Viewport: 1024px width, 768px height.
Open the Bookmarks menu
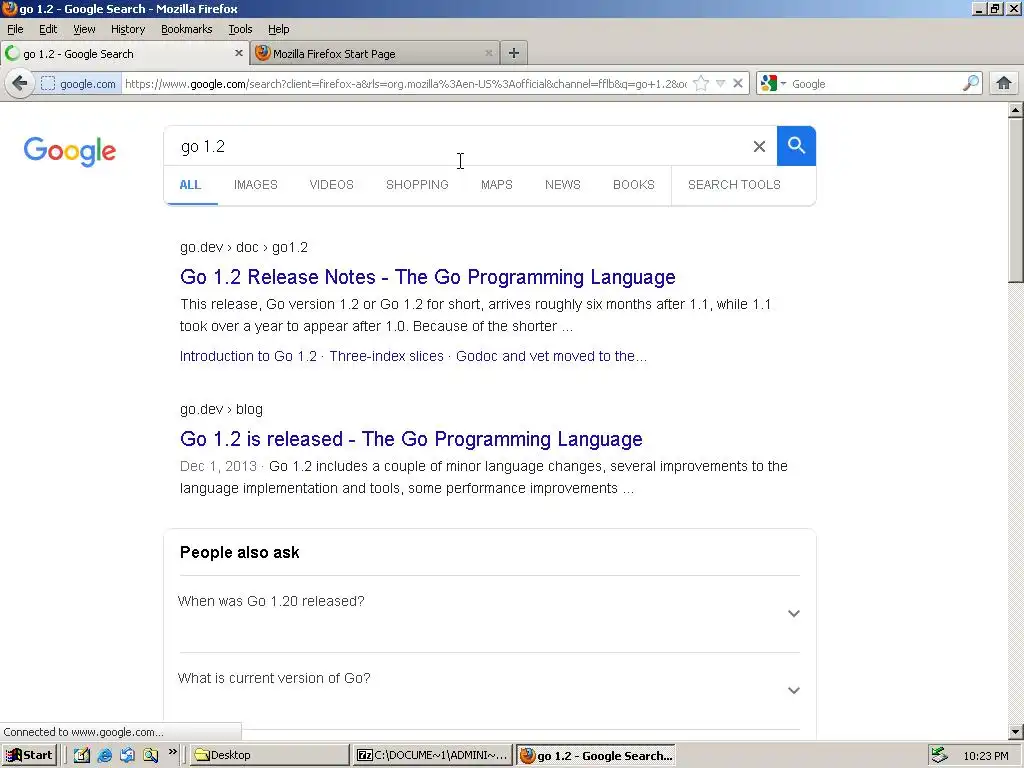(187, 29)
